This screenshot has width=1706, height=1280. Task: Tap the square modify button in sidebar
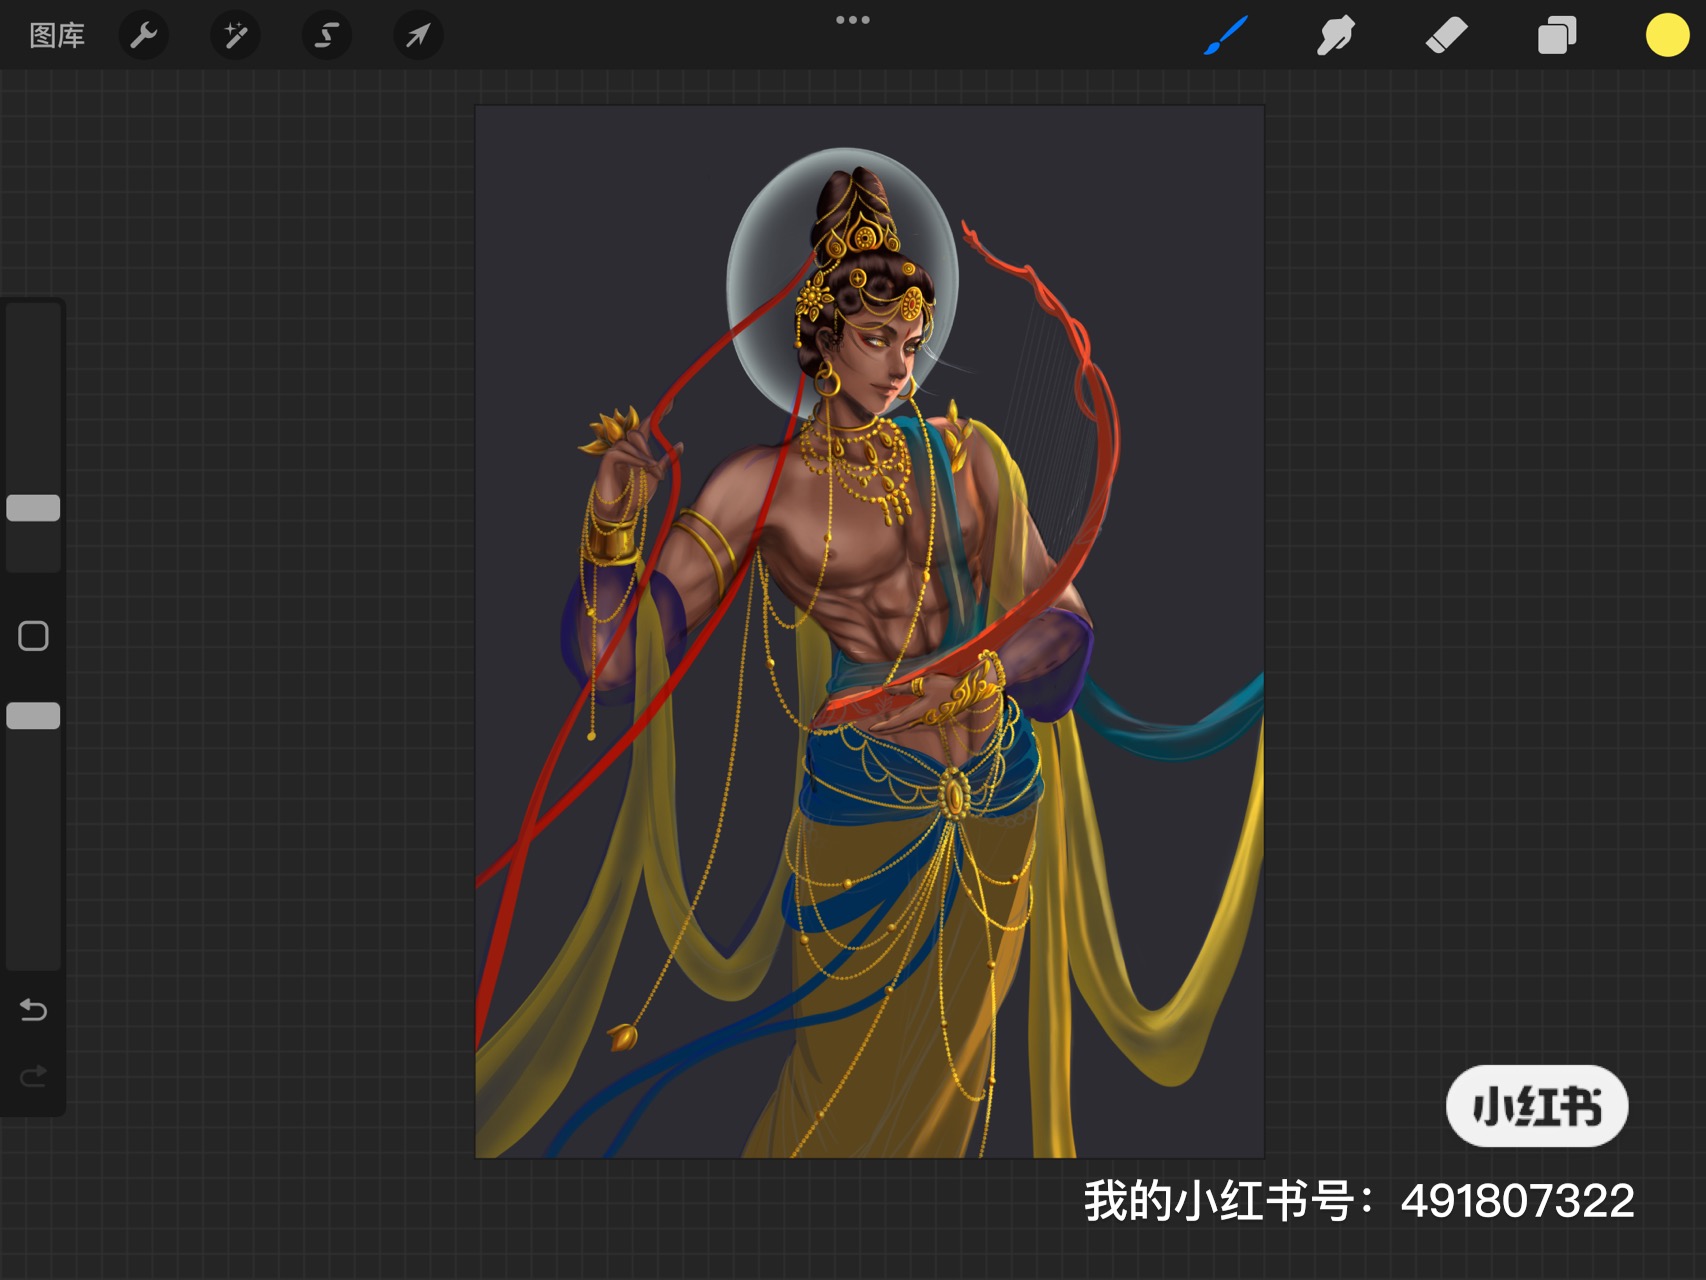point(33,636)
